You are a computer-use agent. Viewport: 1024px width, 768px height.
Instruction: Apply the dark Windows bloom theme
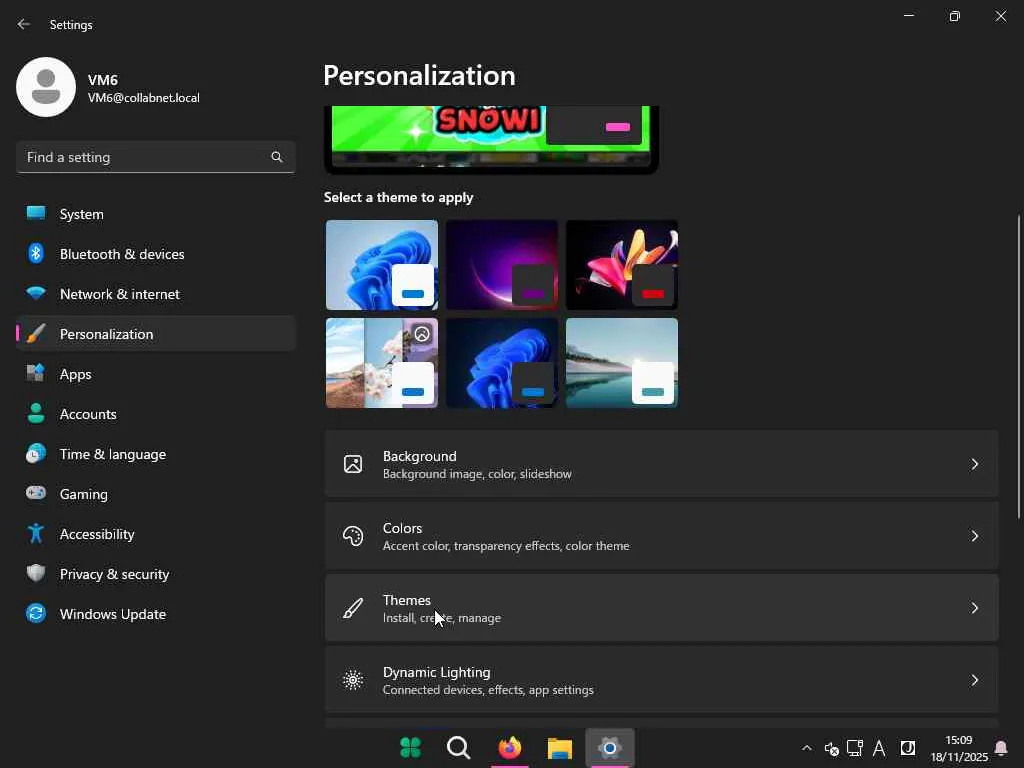(x=502, y=363)
